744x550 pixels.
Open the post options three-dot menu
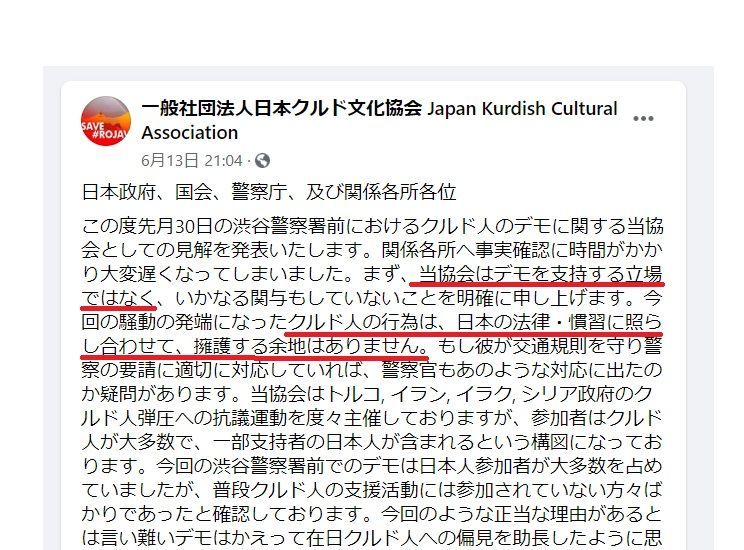[x=643, y=118]
